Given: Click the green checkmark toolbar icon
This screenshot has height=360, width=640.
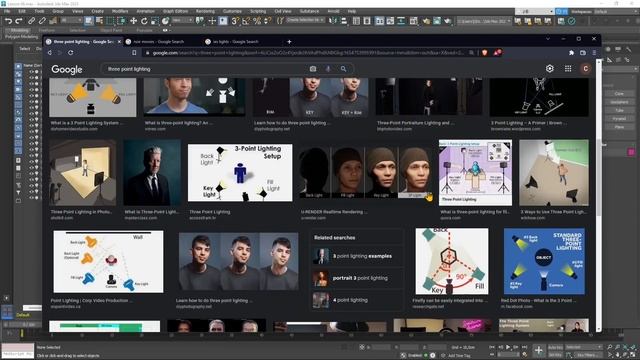Looking at the screenshot, I should [x=572, y=21].
